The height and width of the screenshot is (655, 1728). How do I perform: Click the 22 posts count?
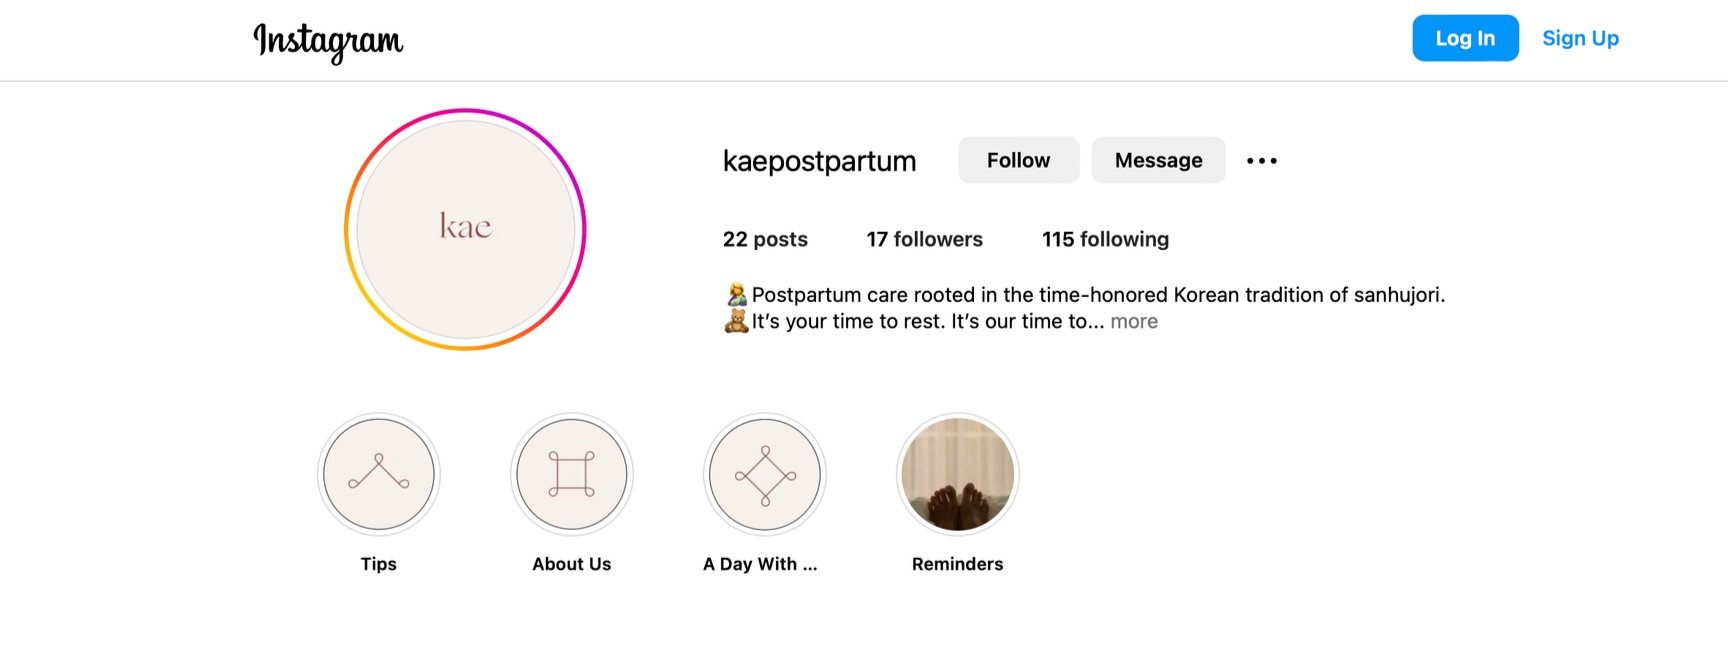pyautogui.click(x=765, y=239)
